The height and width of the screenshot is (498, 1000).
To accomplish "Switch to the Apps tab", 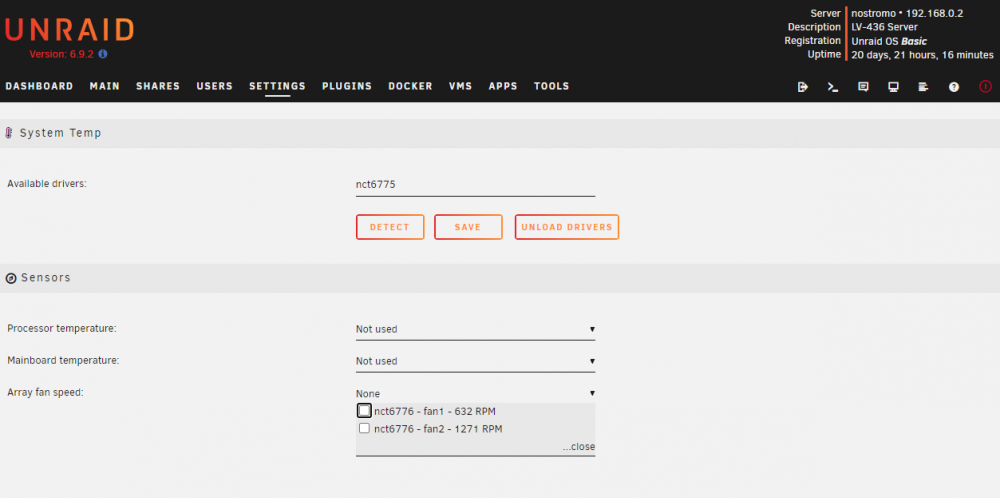I will click(503, 86).
